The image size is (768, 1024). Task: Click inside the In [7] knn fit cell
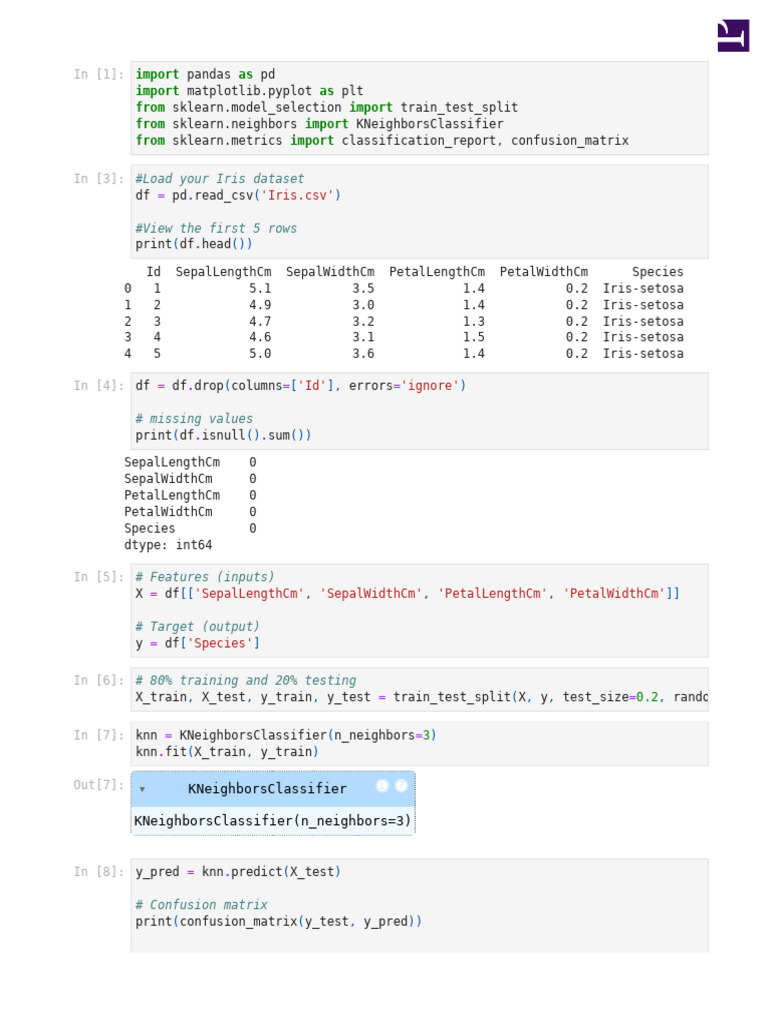419,744
